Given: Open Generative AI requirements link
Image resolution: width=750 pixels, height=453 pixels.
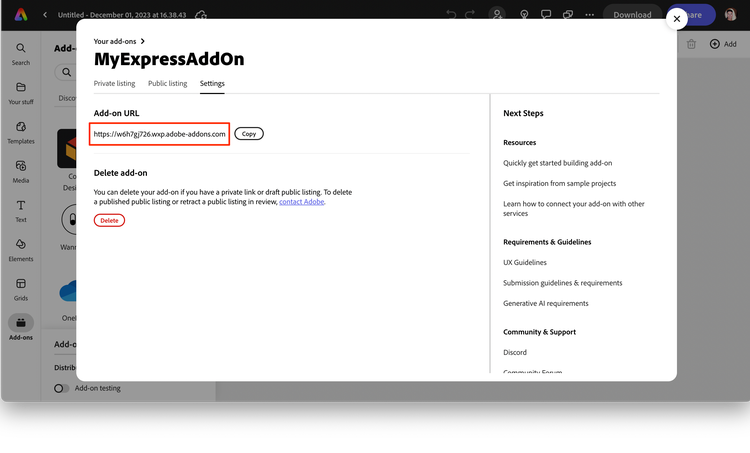Looking at the screenshot, I should [546, 303].
